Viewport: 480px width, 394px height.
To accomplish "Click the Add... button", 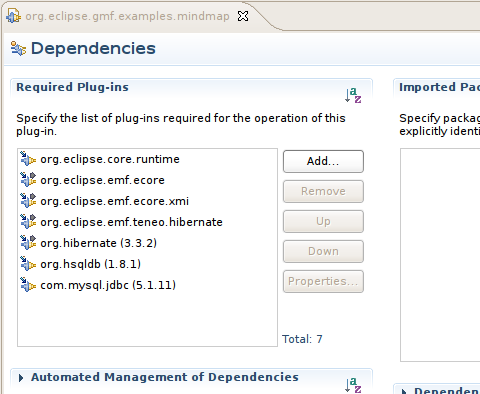I will pyautogui.click(x=323, y=161).
